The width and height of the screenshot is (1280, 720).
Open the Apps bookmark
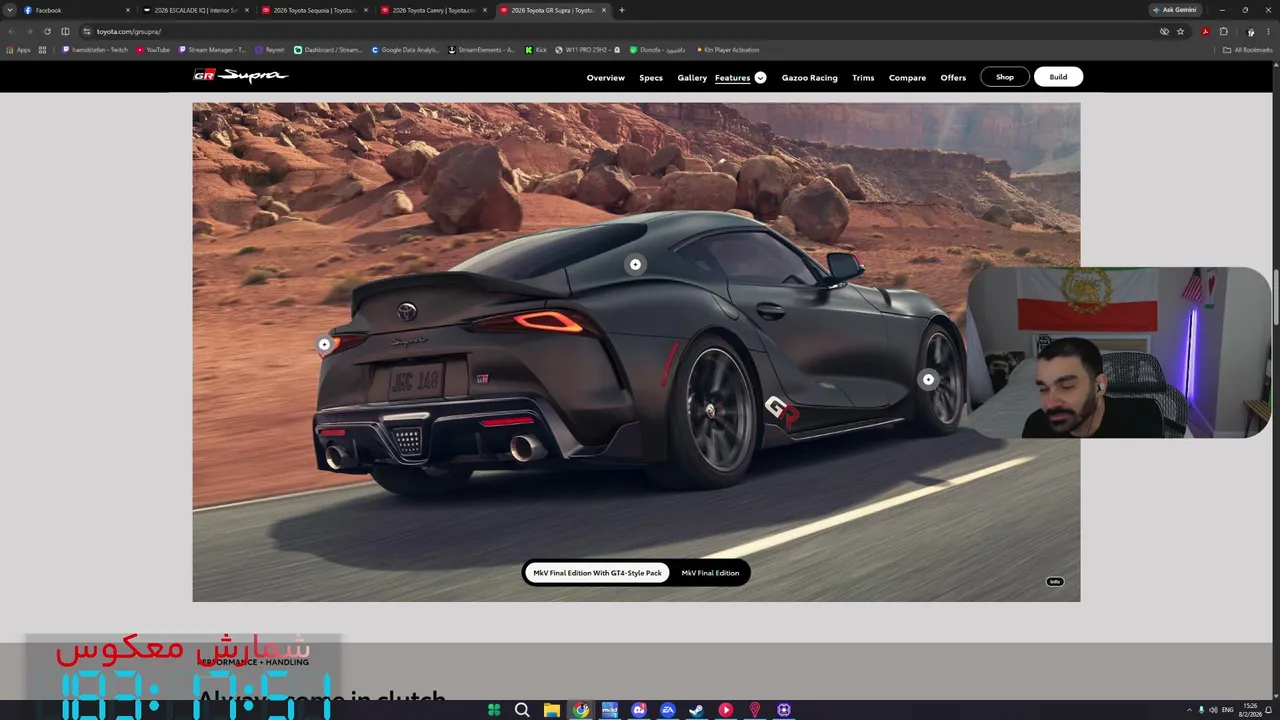tap(19, 50)
